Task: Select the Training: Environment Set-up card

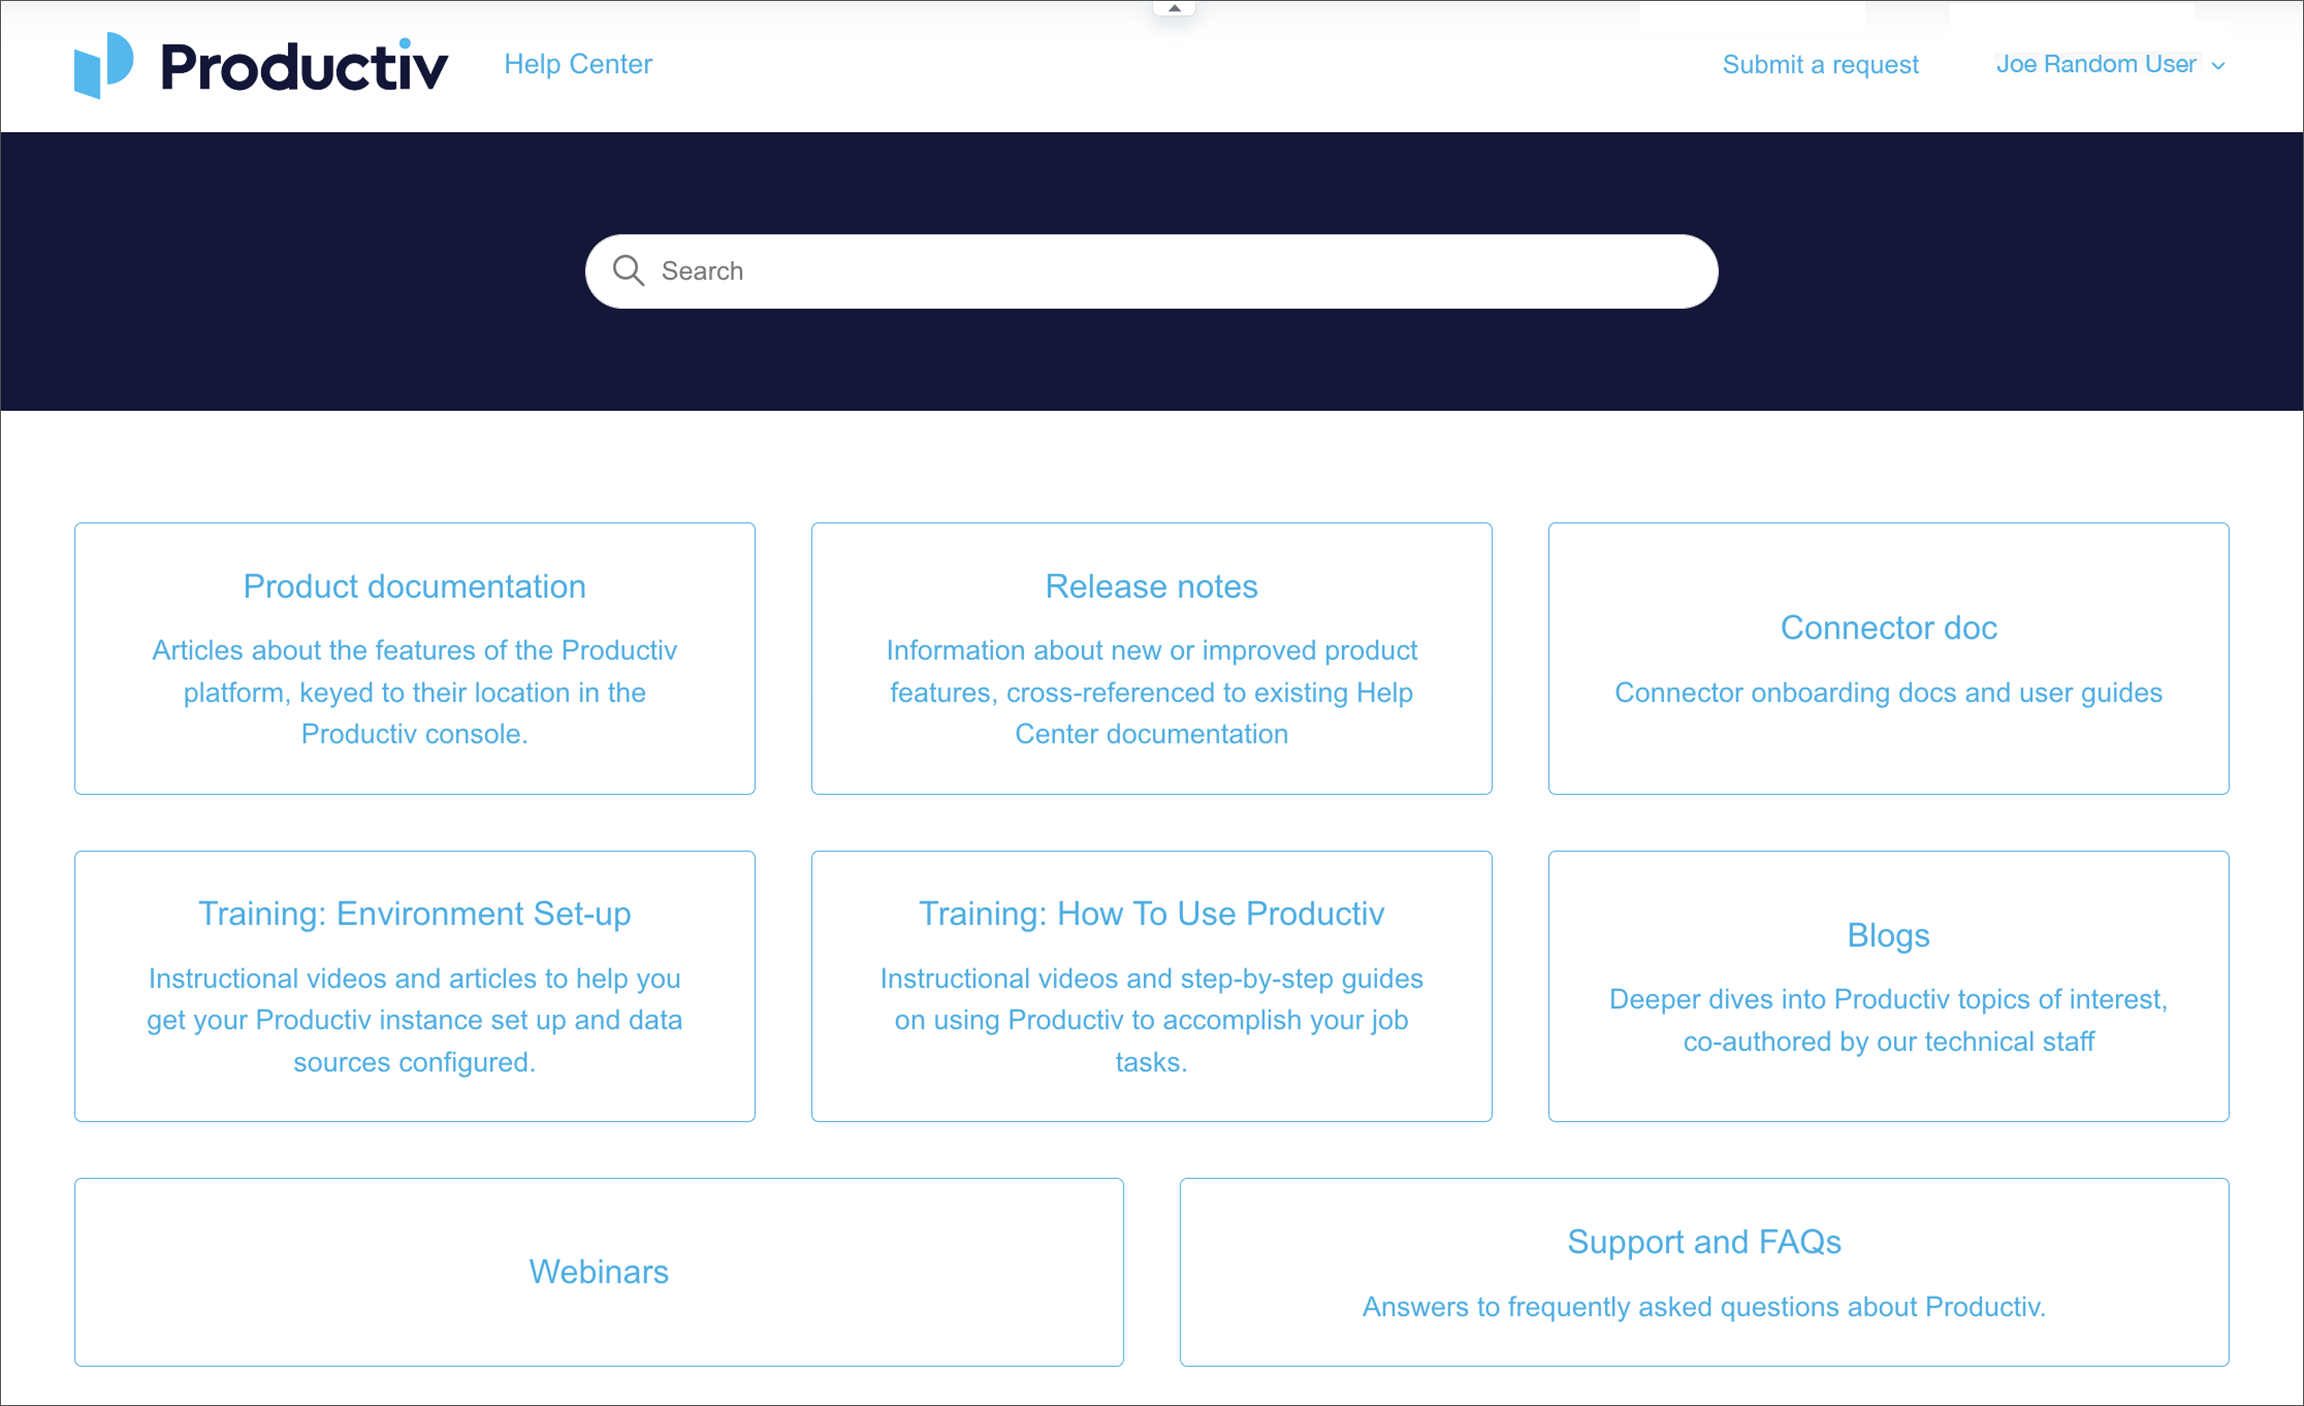Action: (x=414, y=913)
